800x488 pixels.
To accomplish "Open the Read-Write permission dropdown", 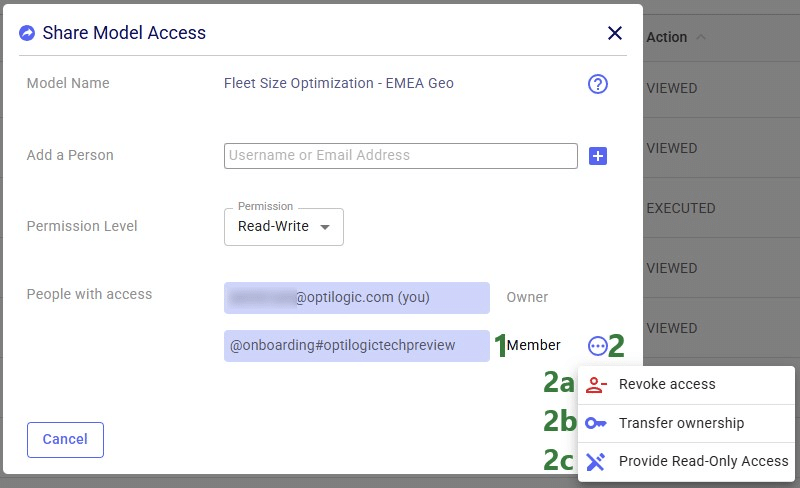I will click(283, 227).
